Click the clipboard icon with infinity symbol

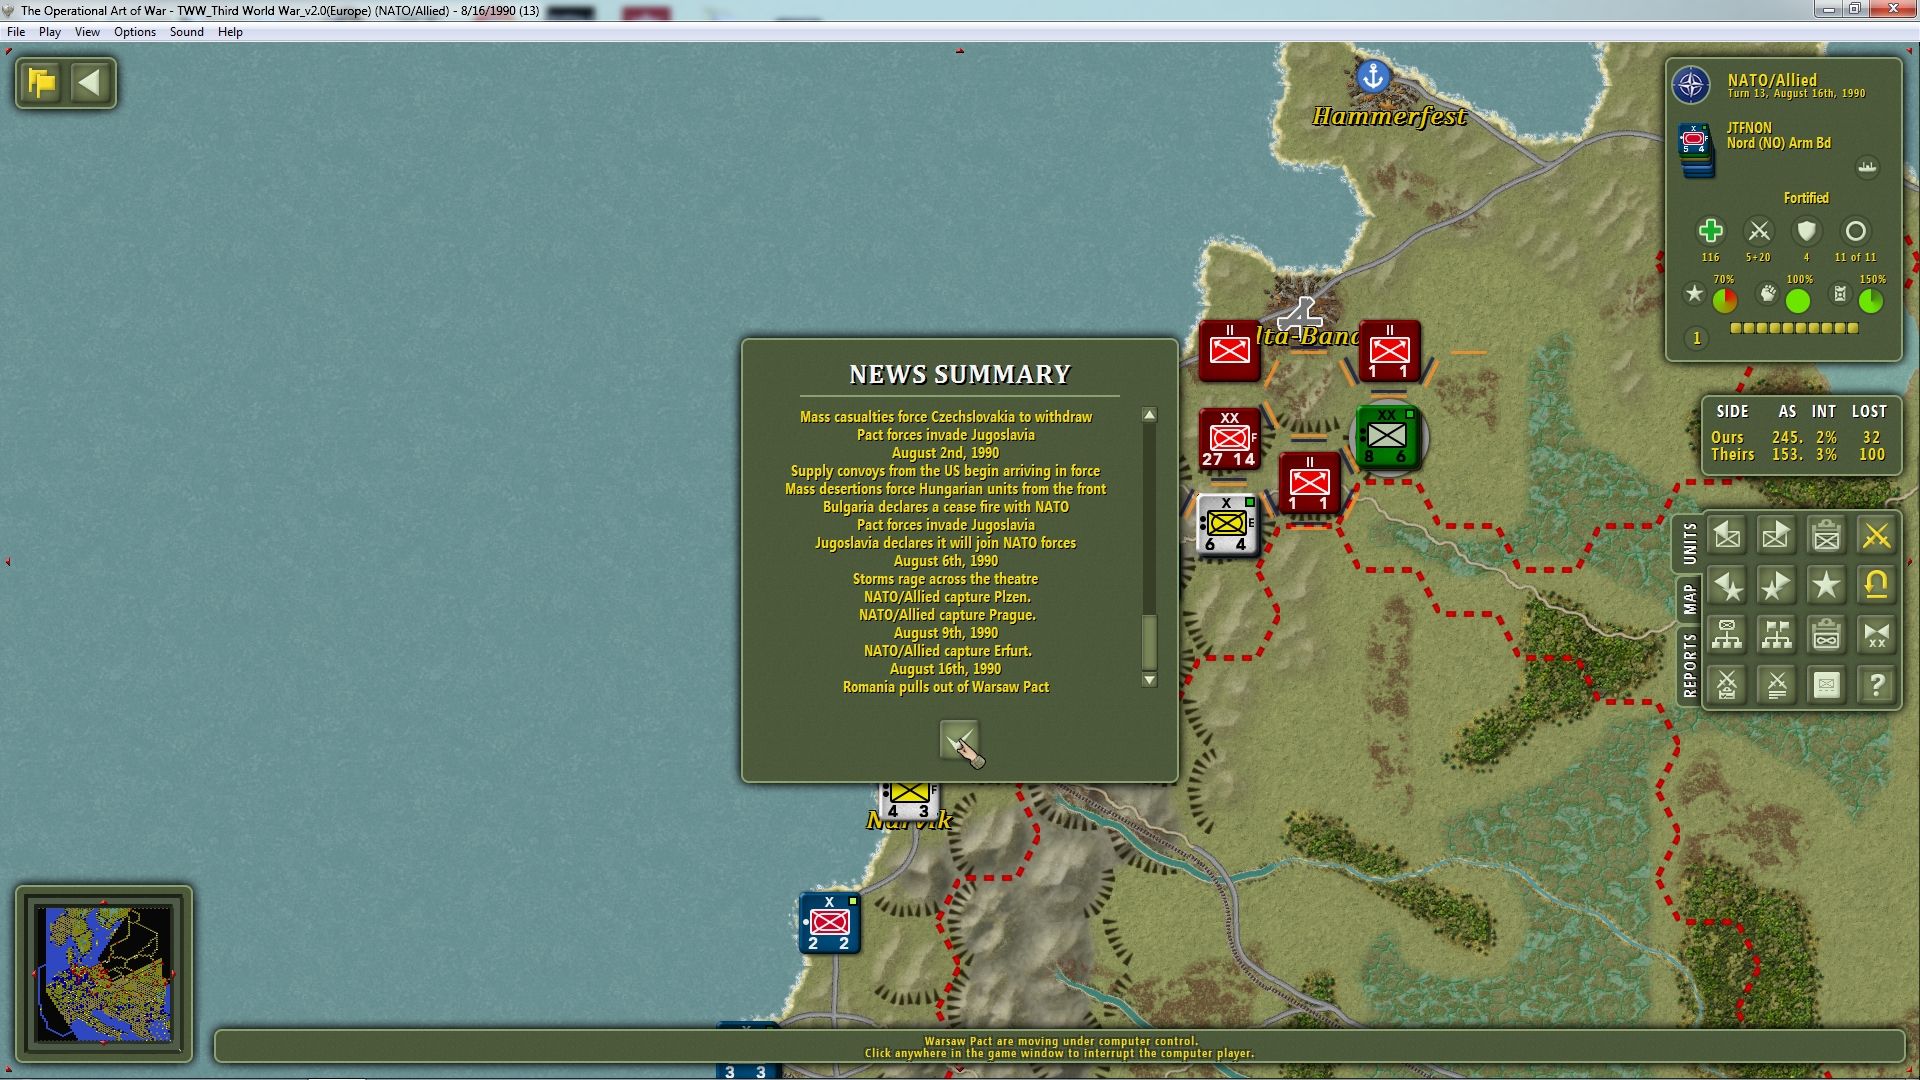[1827, 635]
